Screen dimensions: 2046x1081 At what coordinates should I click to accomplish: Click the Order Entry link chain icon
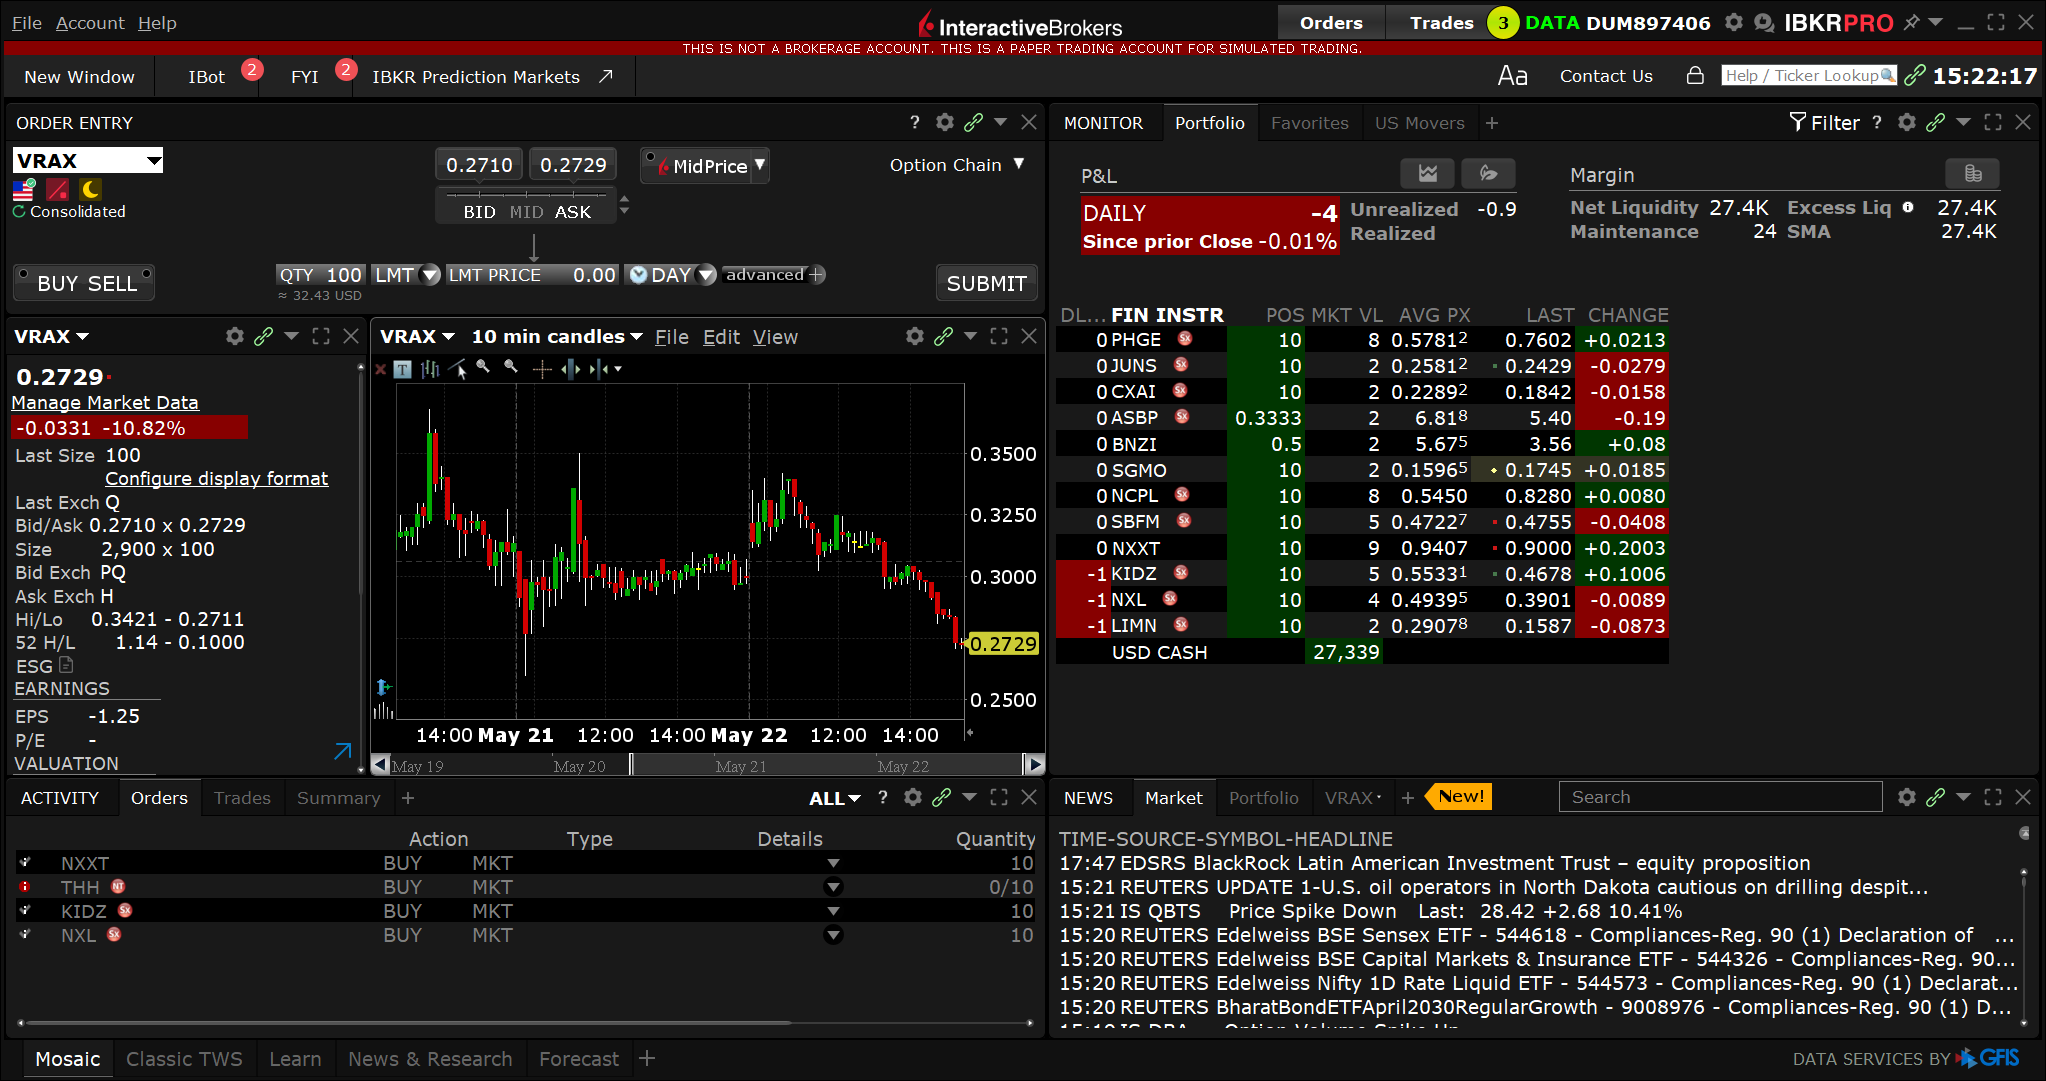973,122
